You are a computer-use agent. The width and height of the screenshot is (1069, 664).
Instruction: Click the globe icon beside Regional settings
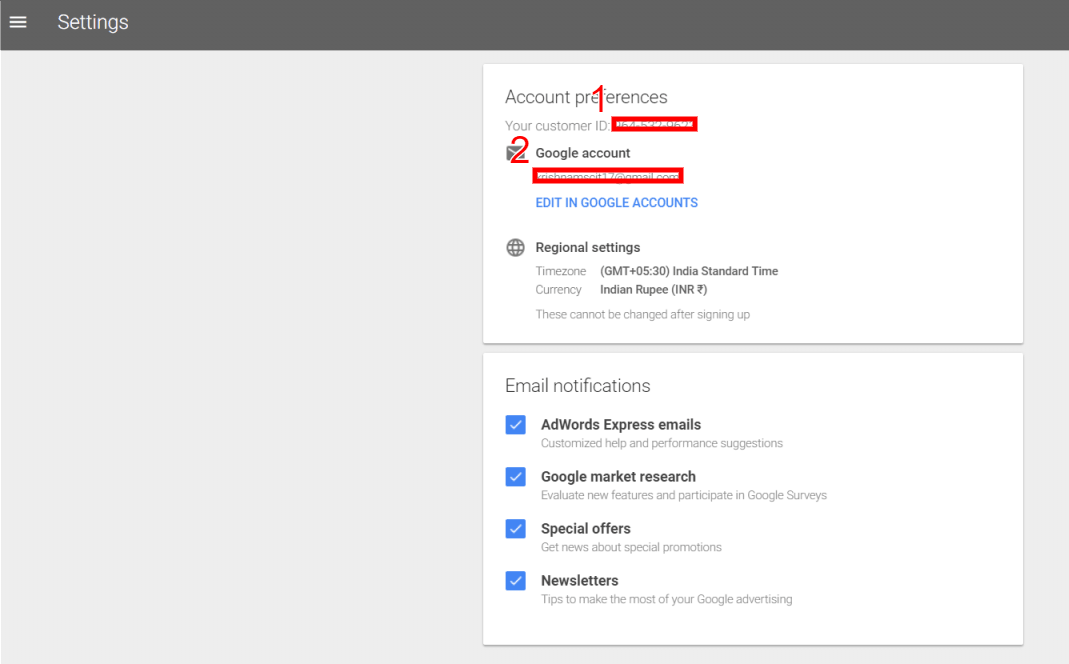pyautogui.click(x=515, y=247)
